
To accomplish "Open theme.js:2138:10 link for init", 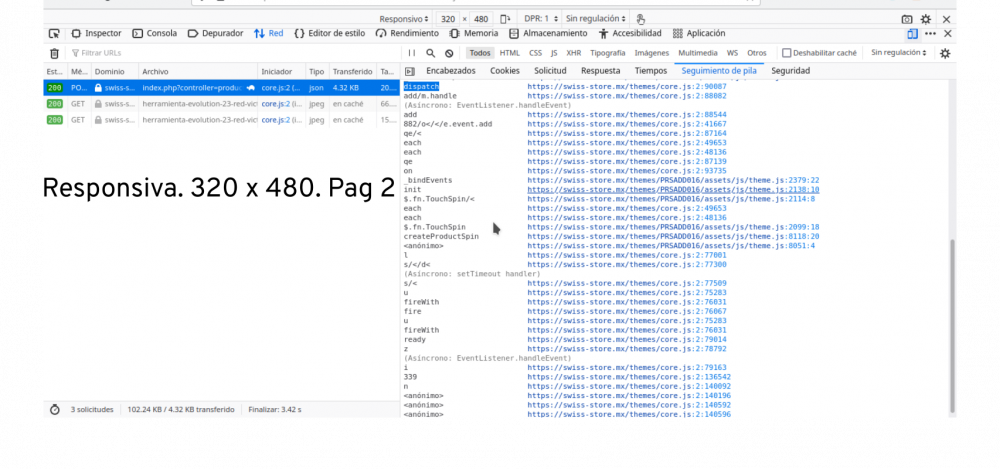I will [673, 190].
